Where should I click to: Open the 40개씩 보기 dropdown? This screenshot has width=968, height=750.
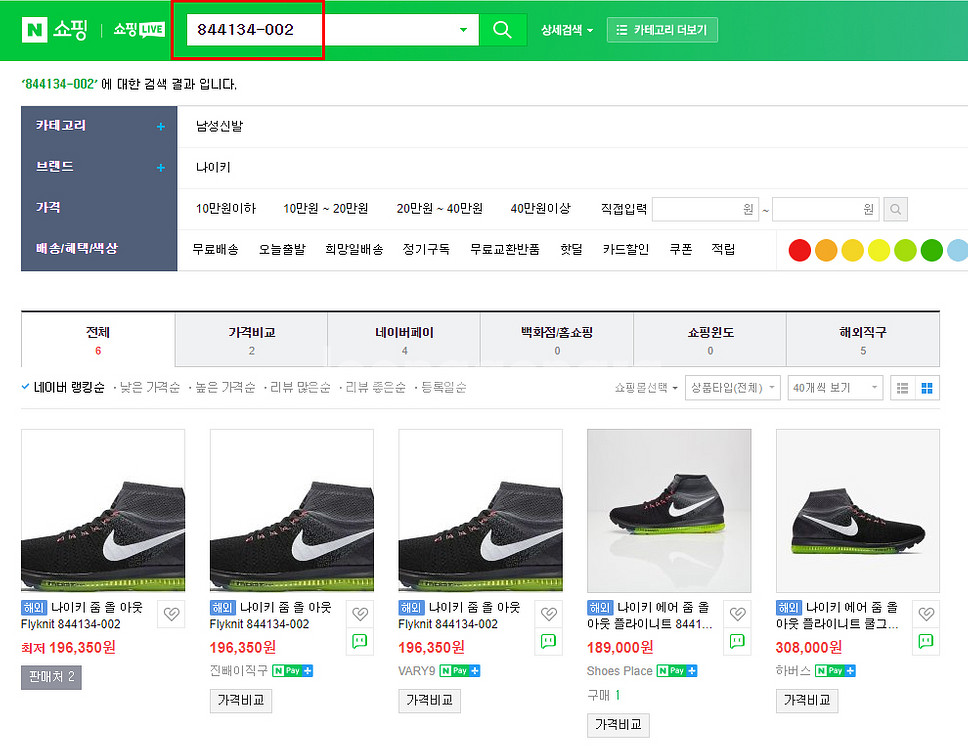click(x=835, y=388)
